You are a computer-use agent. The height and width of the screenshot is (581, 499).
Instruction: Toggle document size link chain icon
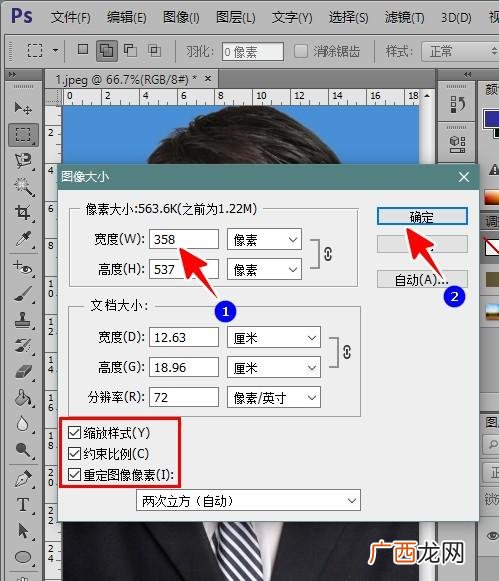pos(347,352)
